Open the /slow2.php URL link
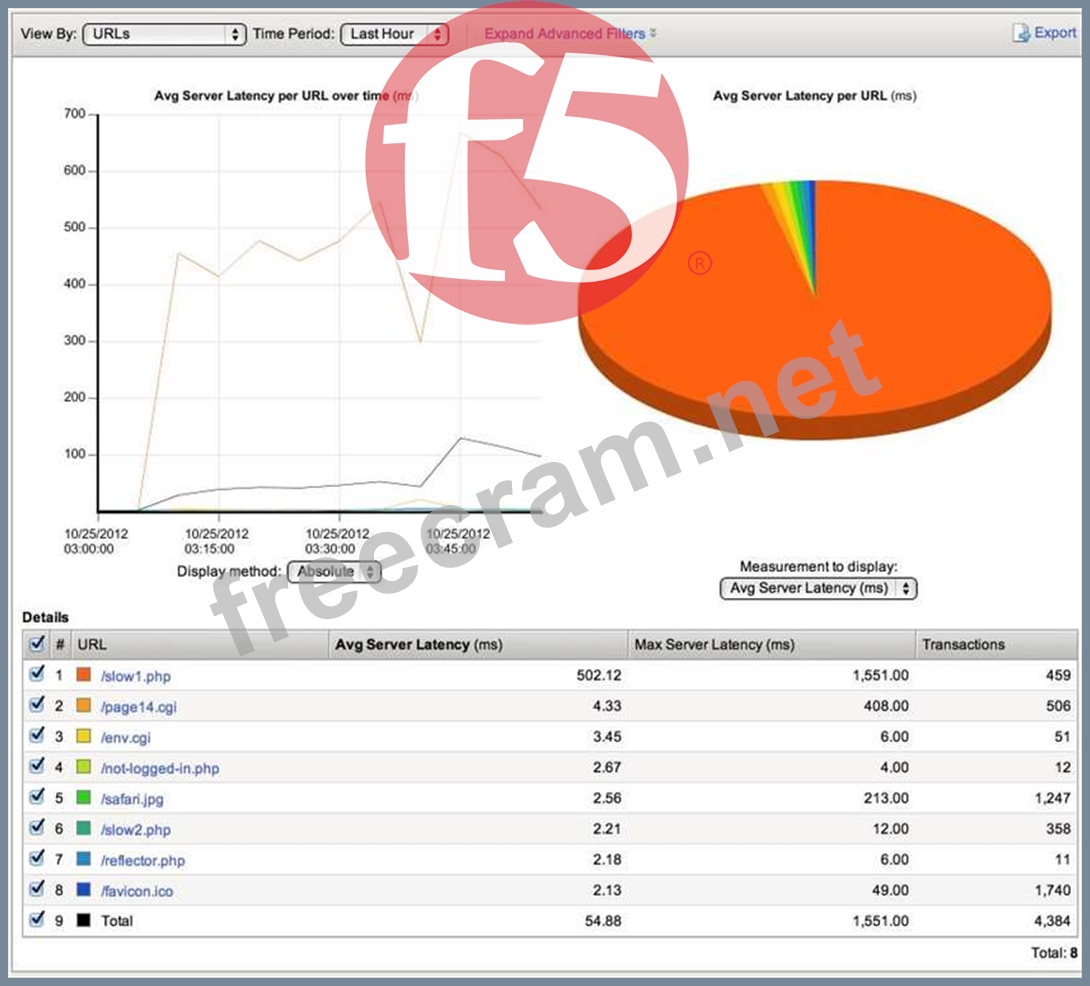Viewport: 1090px width, 986px height. tap(136, 830)
